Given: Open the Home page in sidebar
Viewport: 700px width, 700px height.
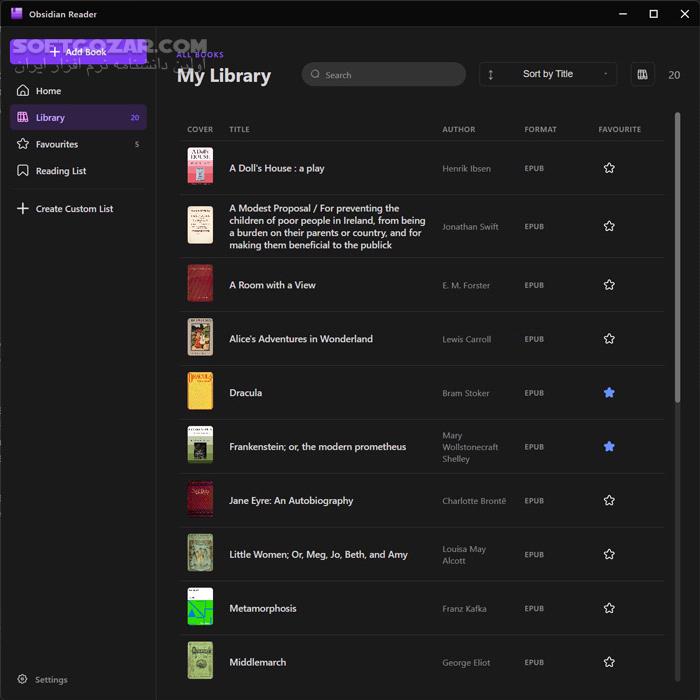Looking at the screenshot, I should click(78, 91).
